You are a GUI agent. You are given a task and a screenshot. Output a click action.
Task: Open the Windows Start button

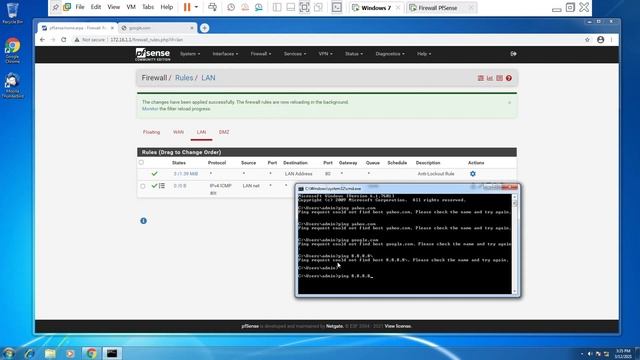9,353
